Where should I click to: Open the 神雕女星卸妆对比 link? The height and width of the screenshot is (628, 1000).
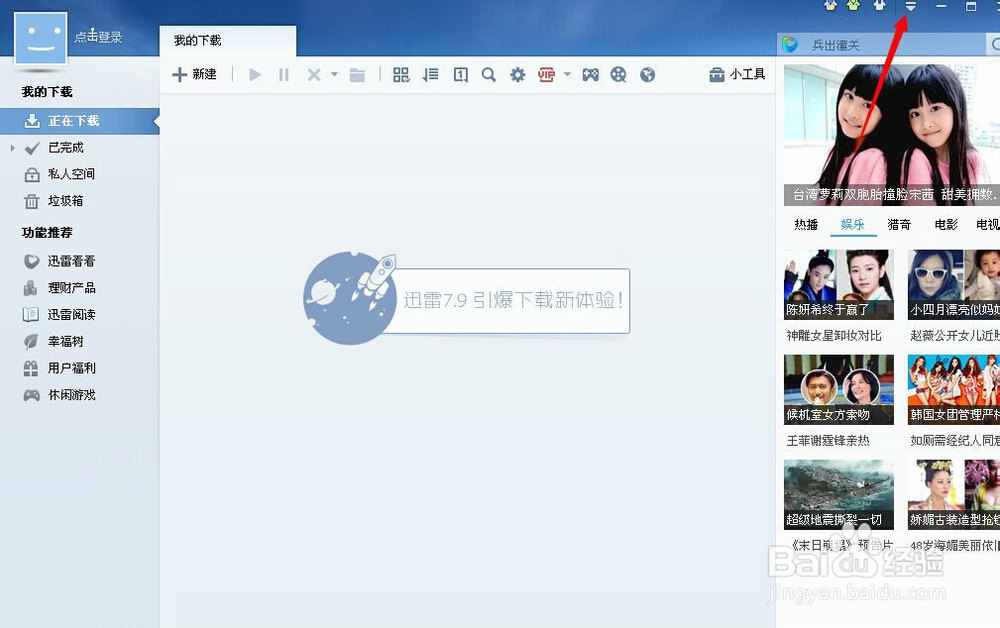click(834, 335)
